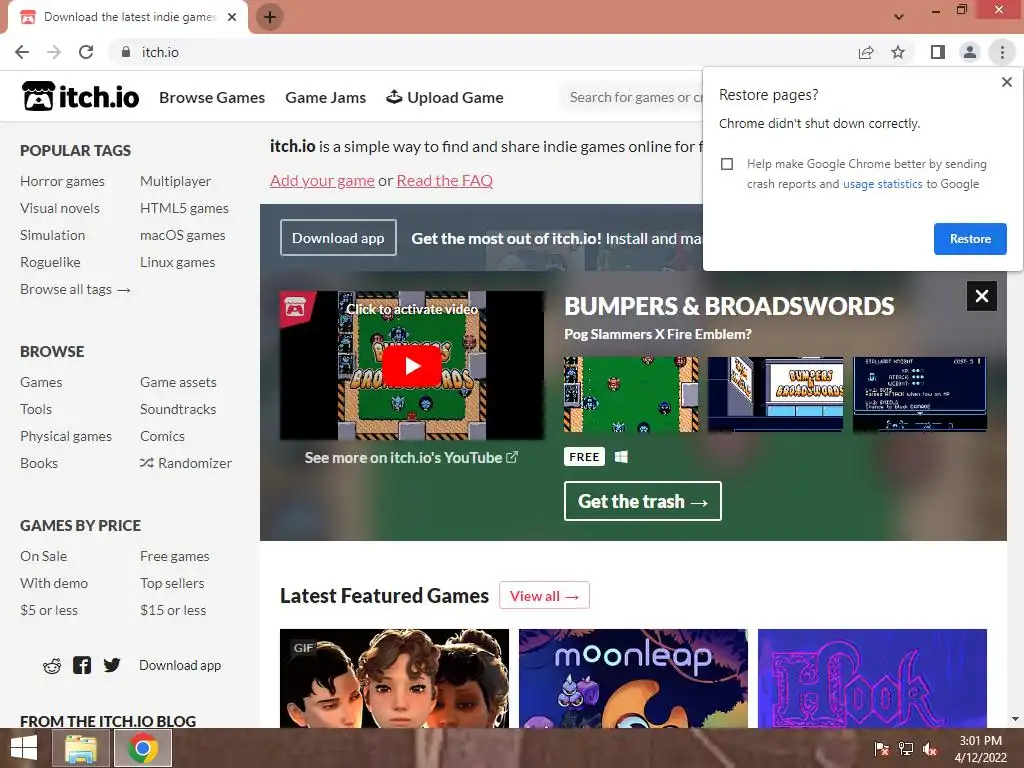The width and height of the screenshot is (1024, 768).
Task: Open the usage statistics link
Action: (882, 184)
